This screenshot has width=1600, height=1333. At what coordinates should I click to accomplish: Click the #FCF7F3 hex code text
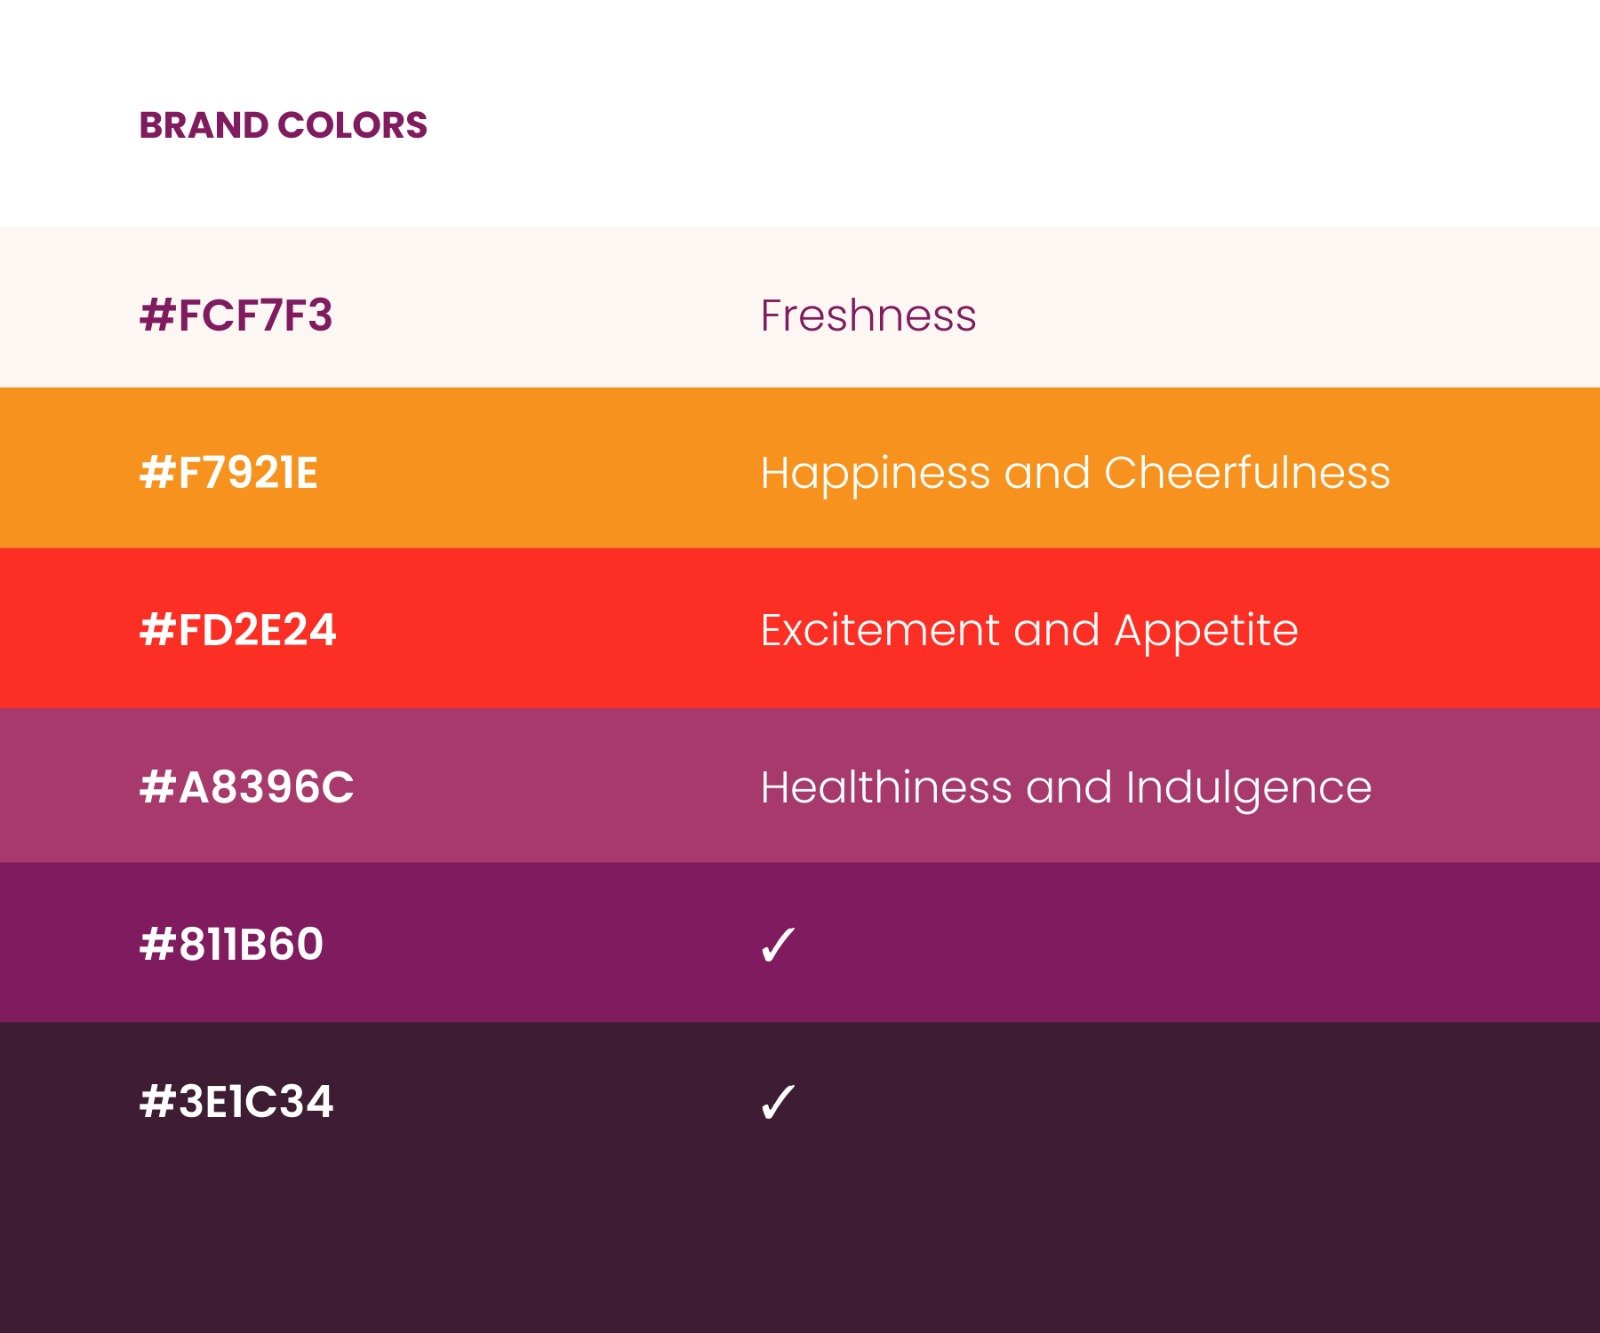236,315
